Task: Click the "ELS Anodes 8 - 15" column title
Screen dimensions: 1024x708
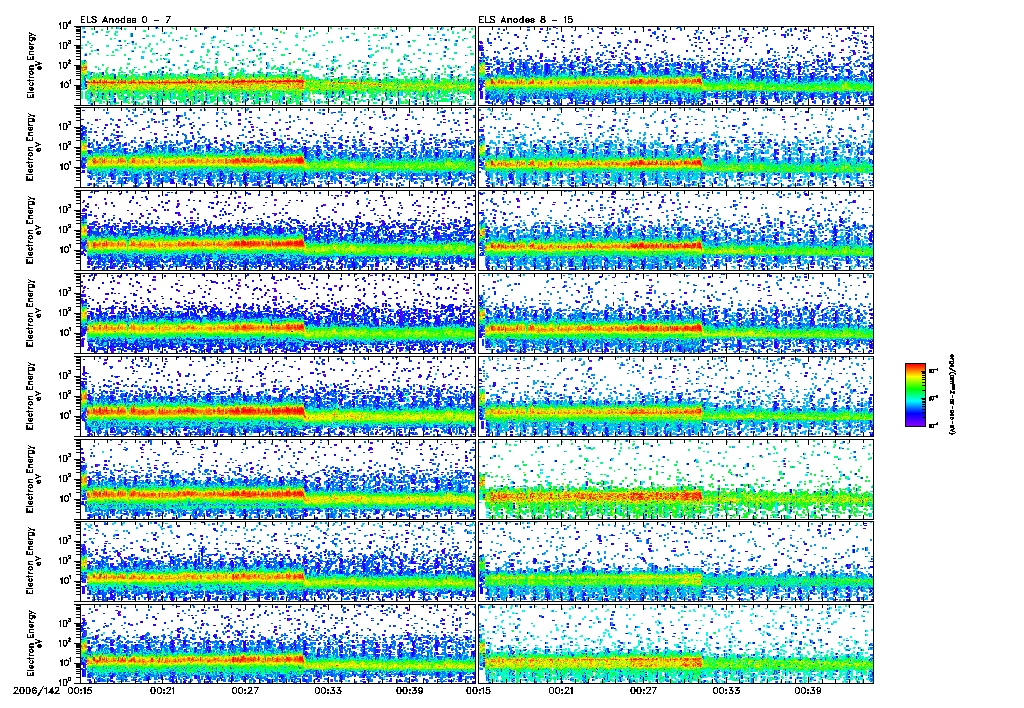Action: (526, 20)
